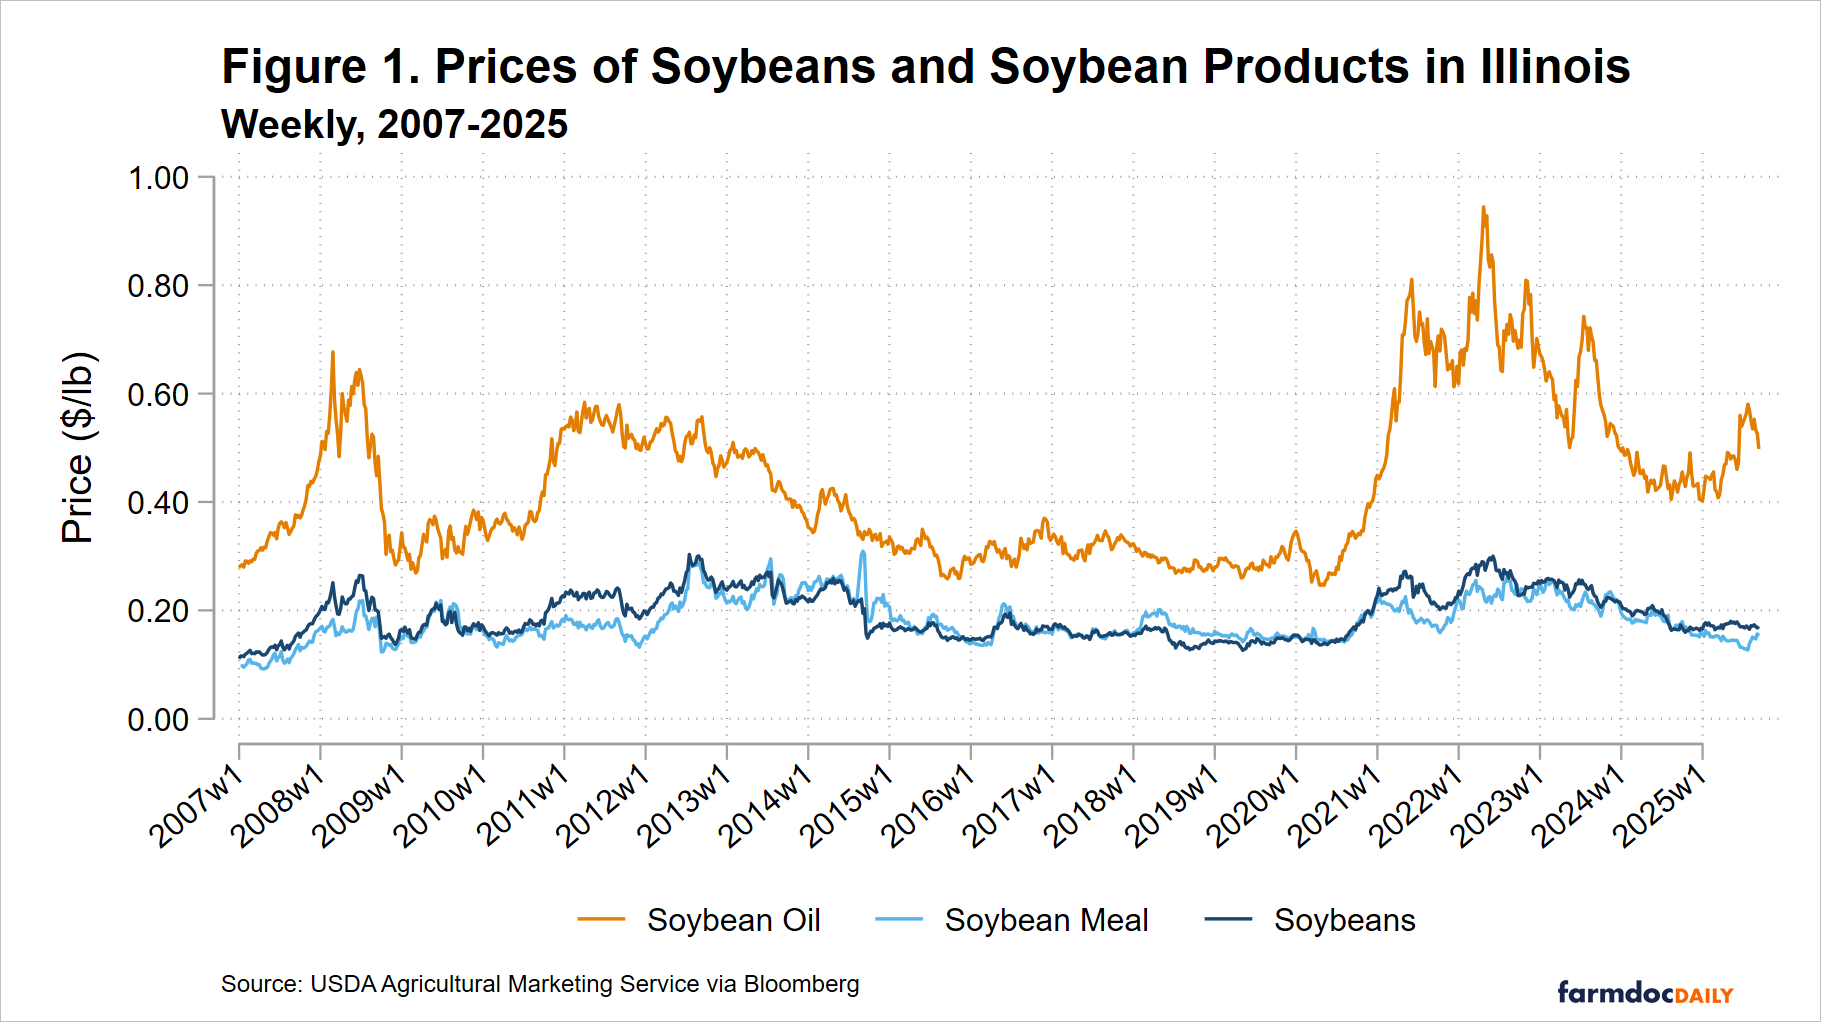Screen dimensions: 1821x1022
Task: Select the Soybean Meal legend label
Action: [1046, 920]
